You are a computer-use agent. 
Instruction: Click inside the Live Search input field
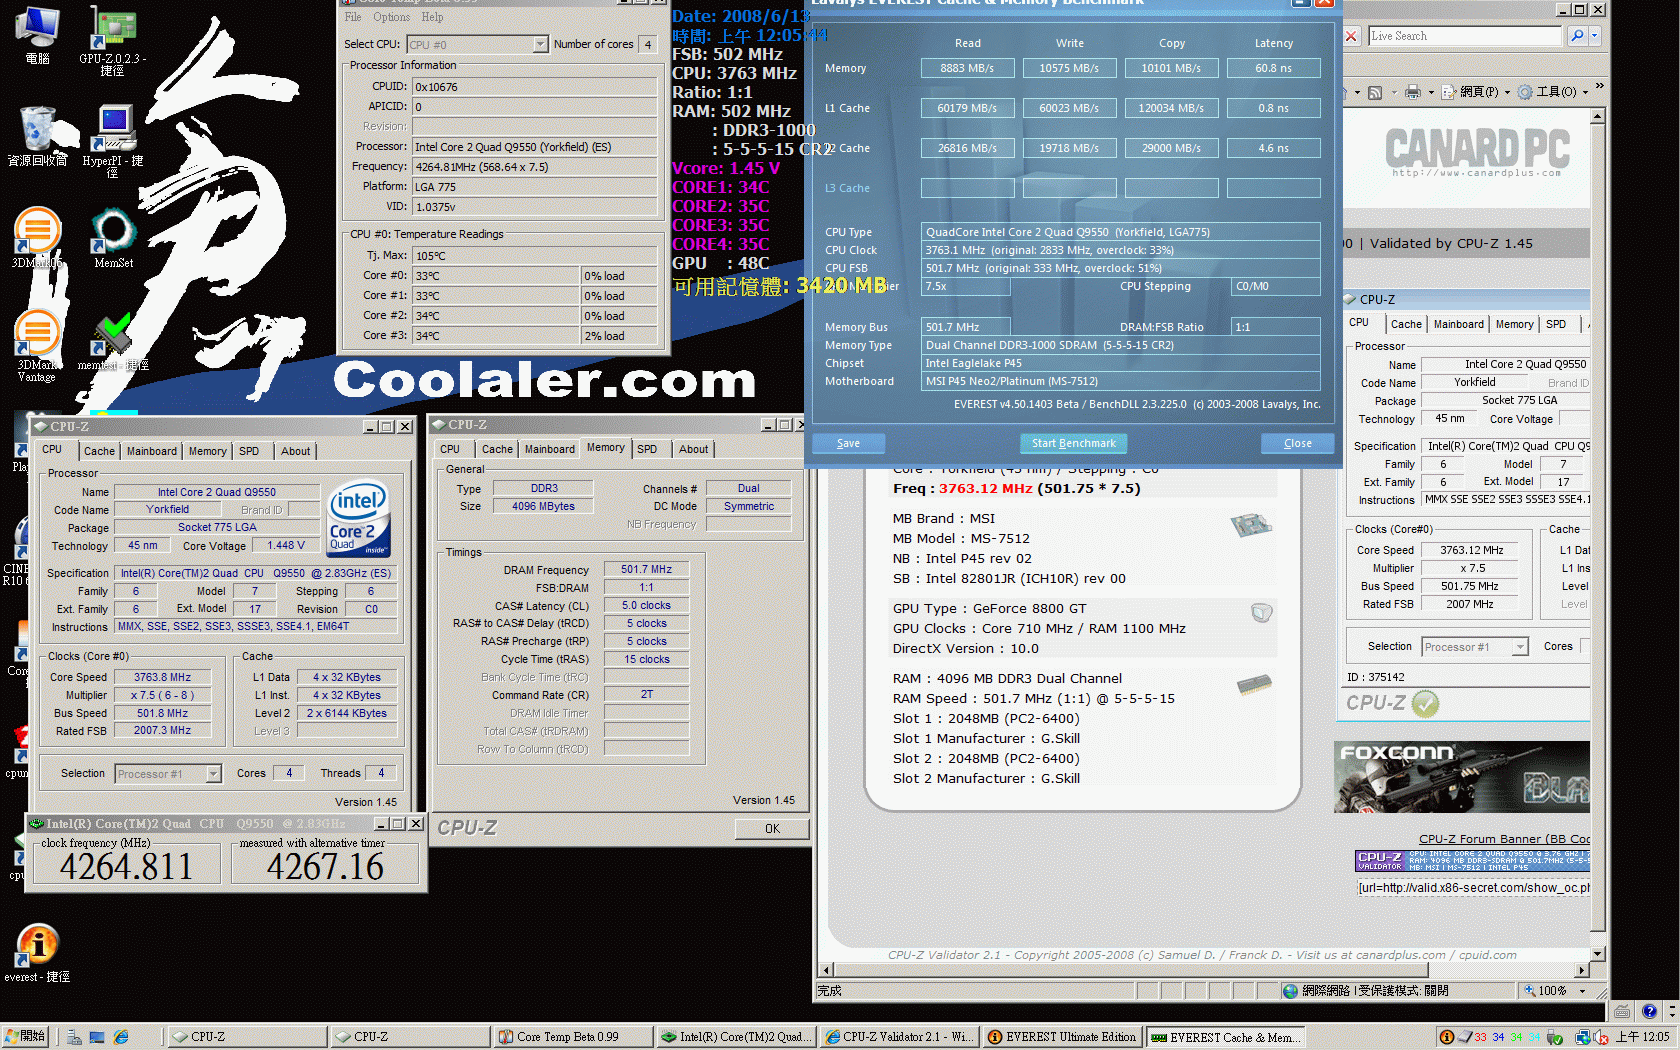(x=1464, y=36)
